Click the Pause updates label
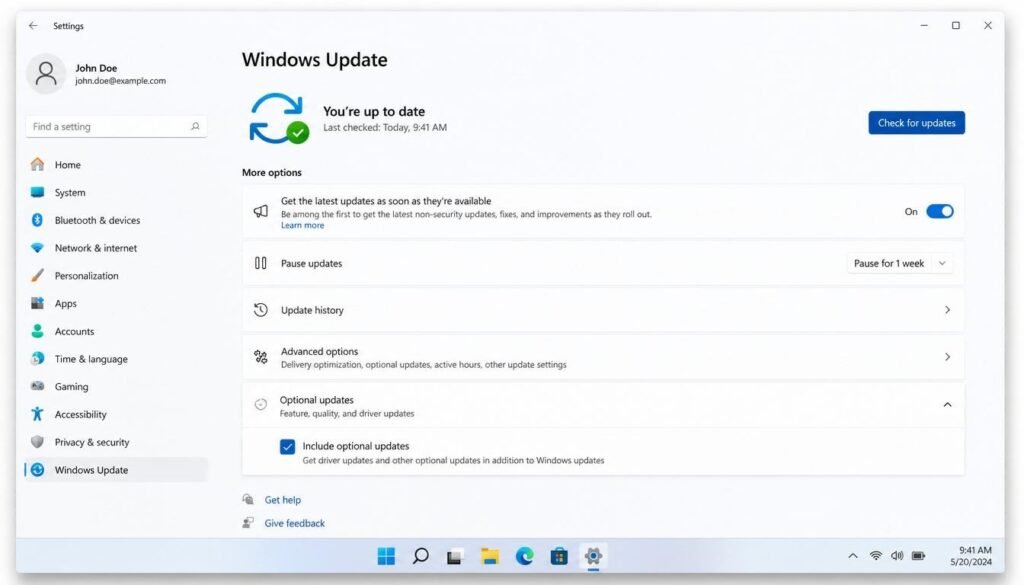The image size is (1024, 585). [312, 263]
